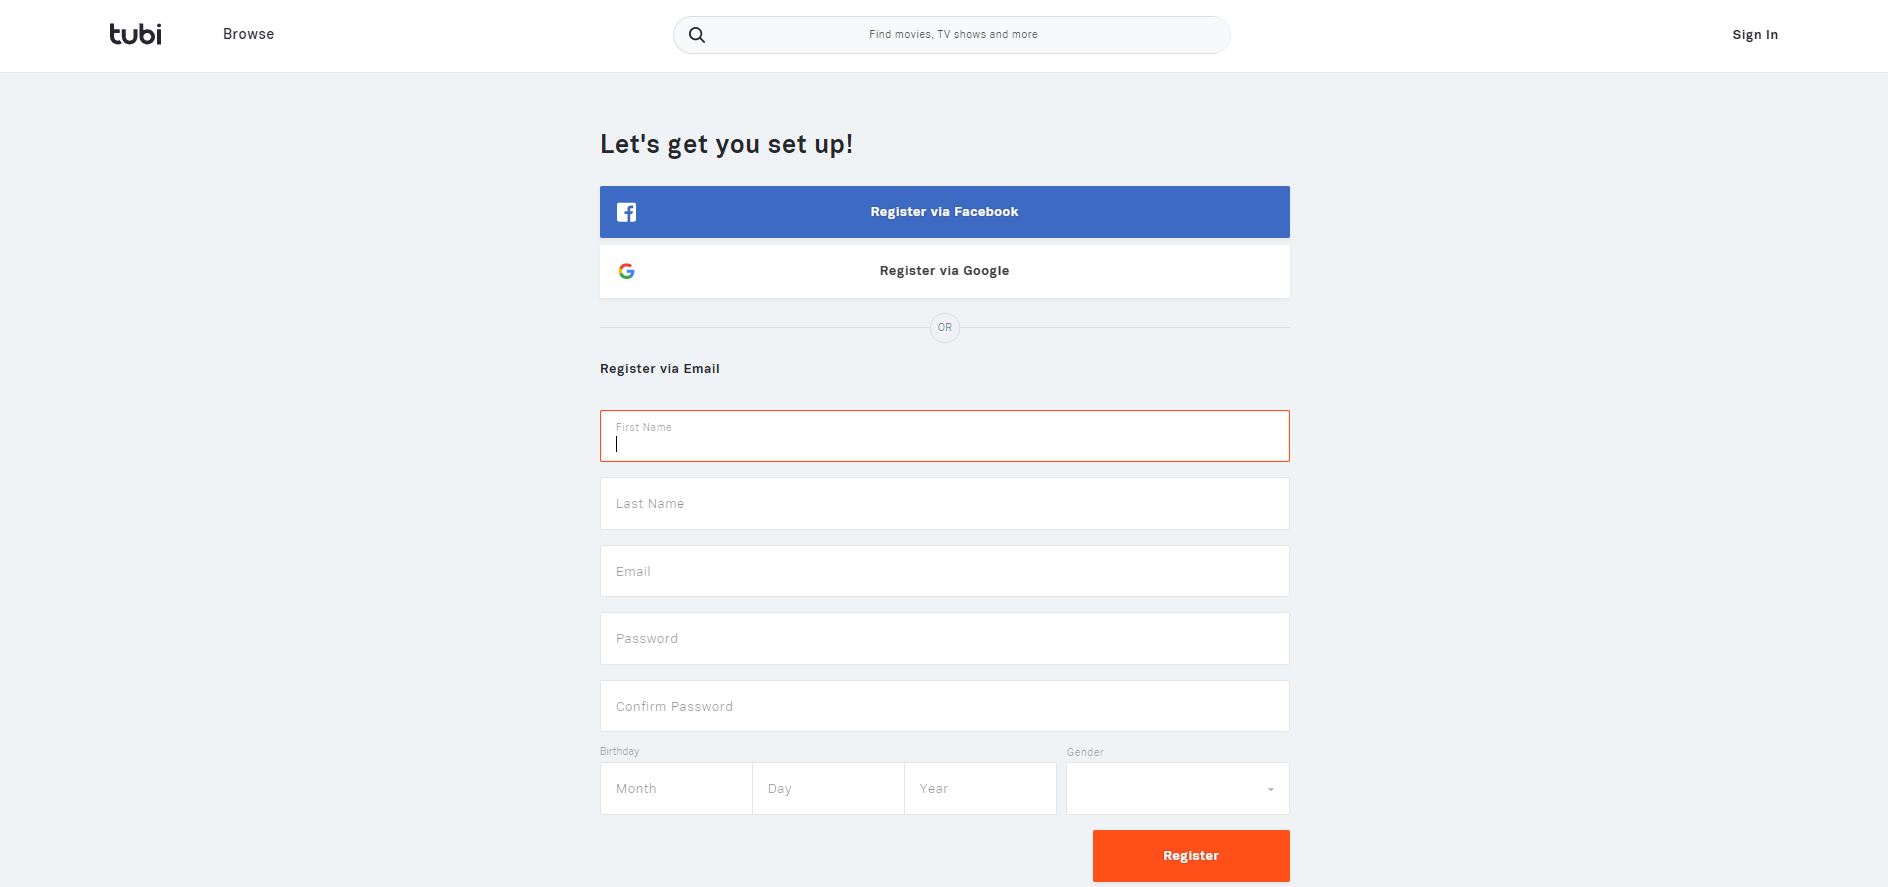This screenshot has height=887, width=1888.
Task: Click the birthday Year field
Action: [x=980, y=789]
